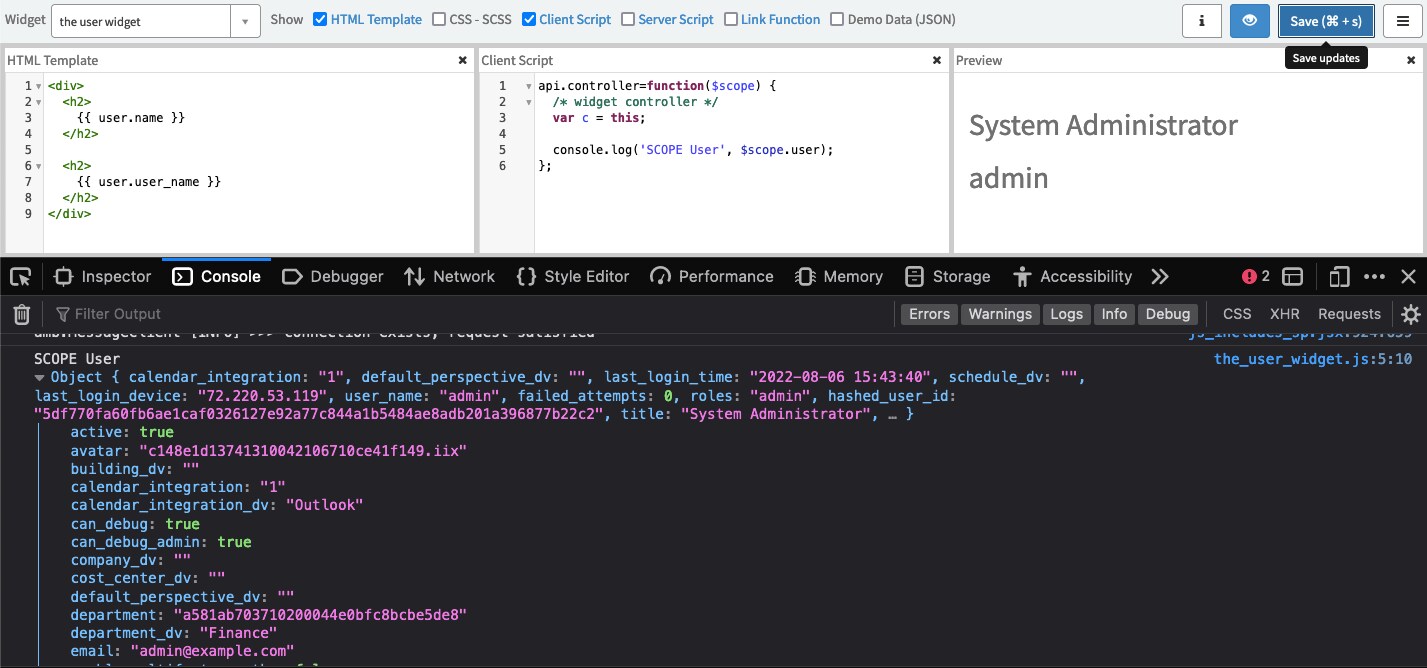
Task: Close the developer tools panel
Action: (x=1408, y=276)
